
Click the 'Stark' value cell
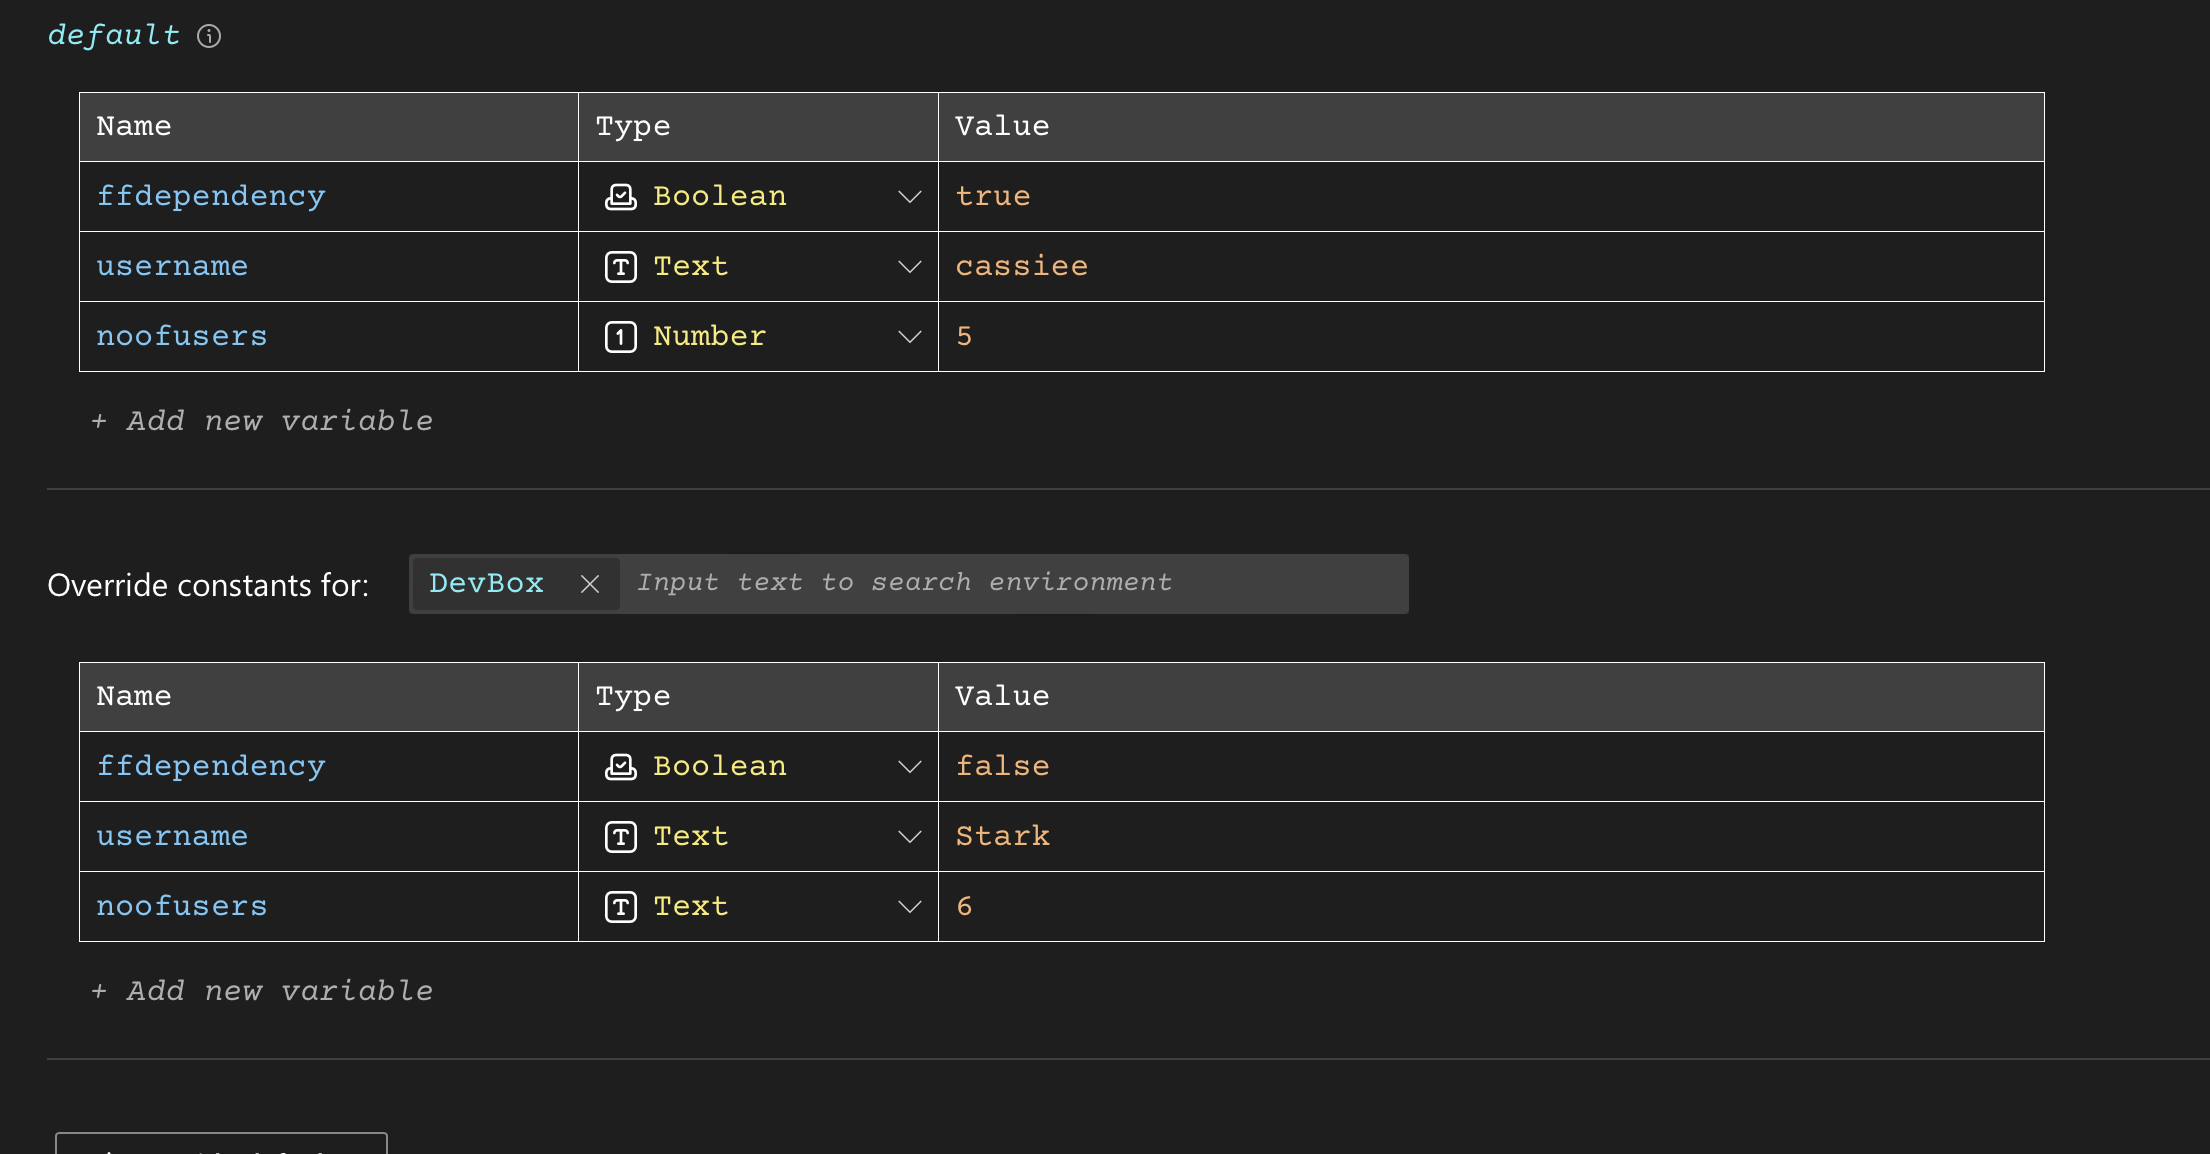pyautogui.click(x=1002, y=837)
